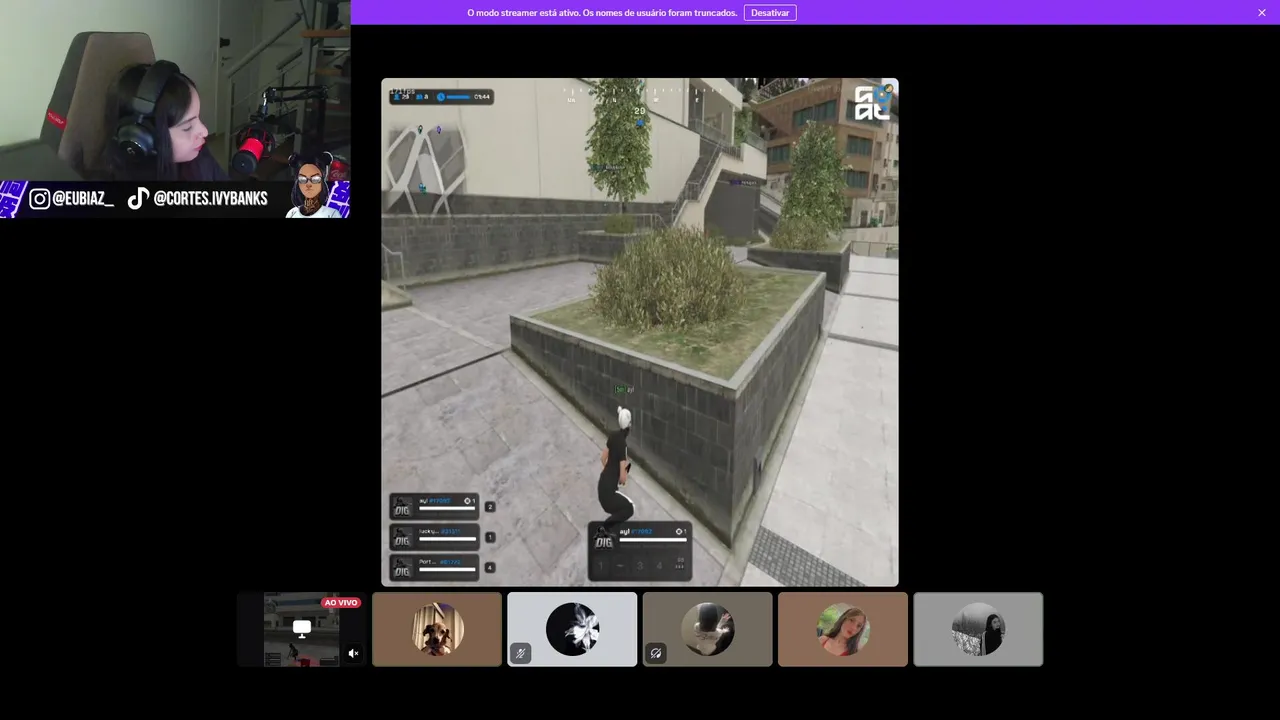
Task: Click the @CORTES.IVYBANKS handle text
Action: pos(211,199)
